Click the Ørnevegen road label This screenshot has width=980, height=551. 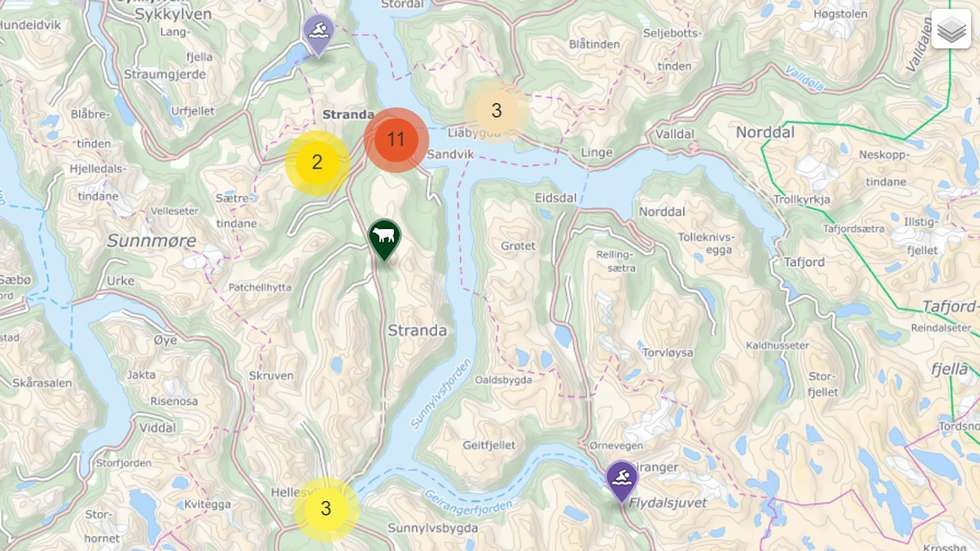coord(616,445)
